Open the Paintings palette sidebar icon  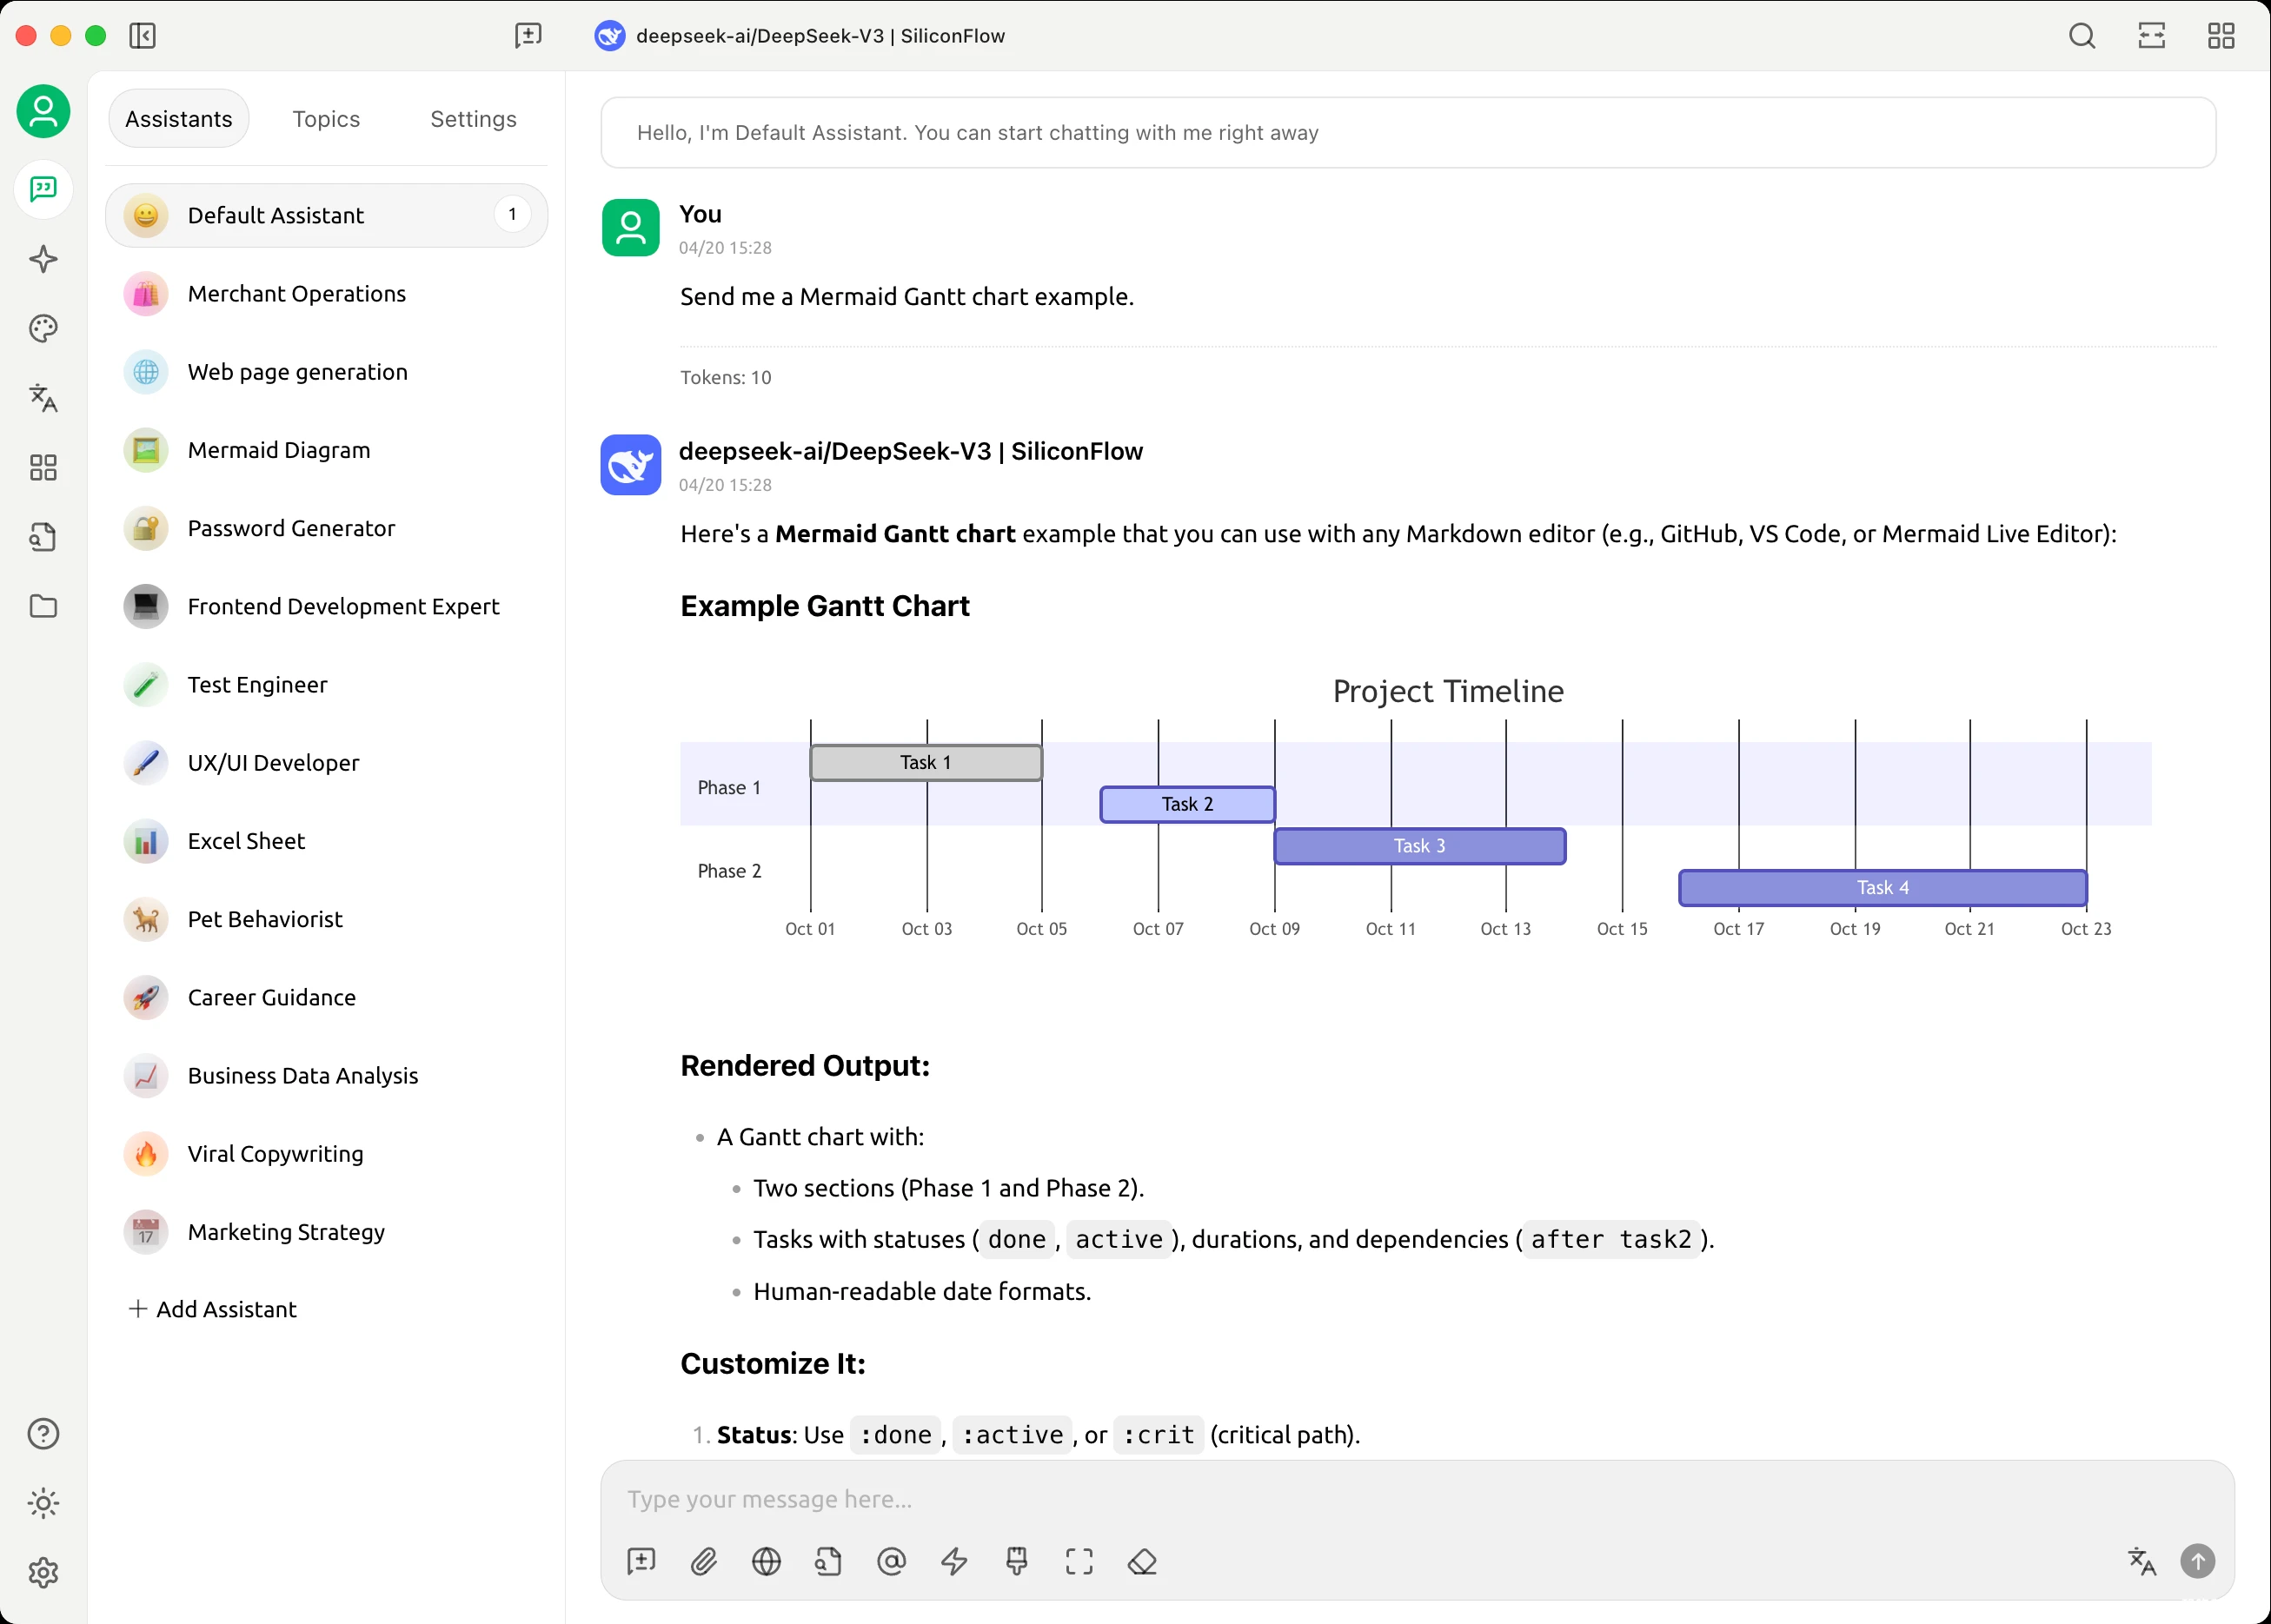pos(43,328)
